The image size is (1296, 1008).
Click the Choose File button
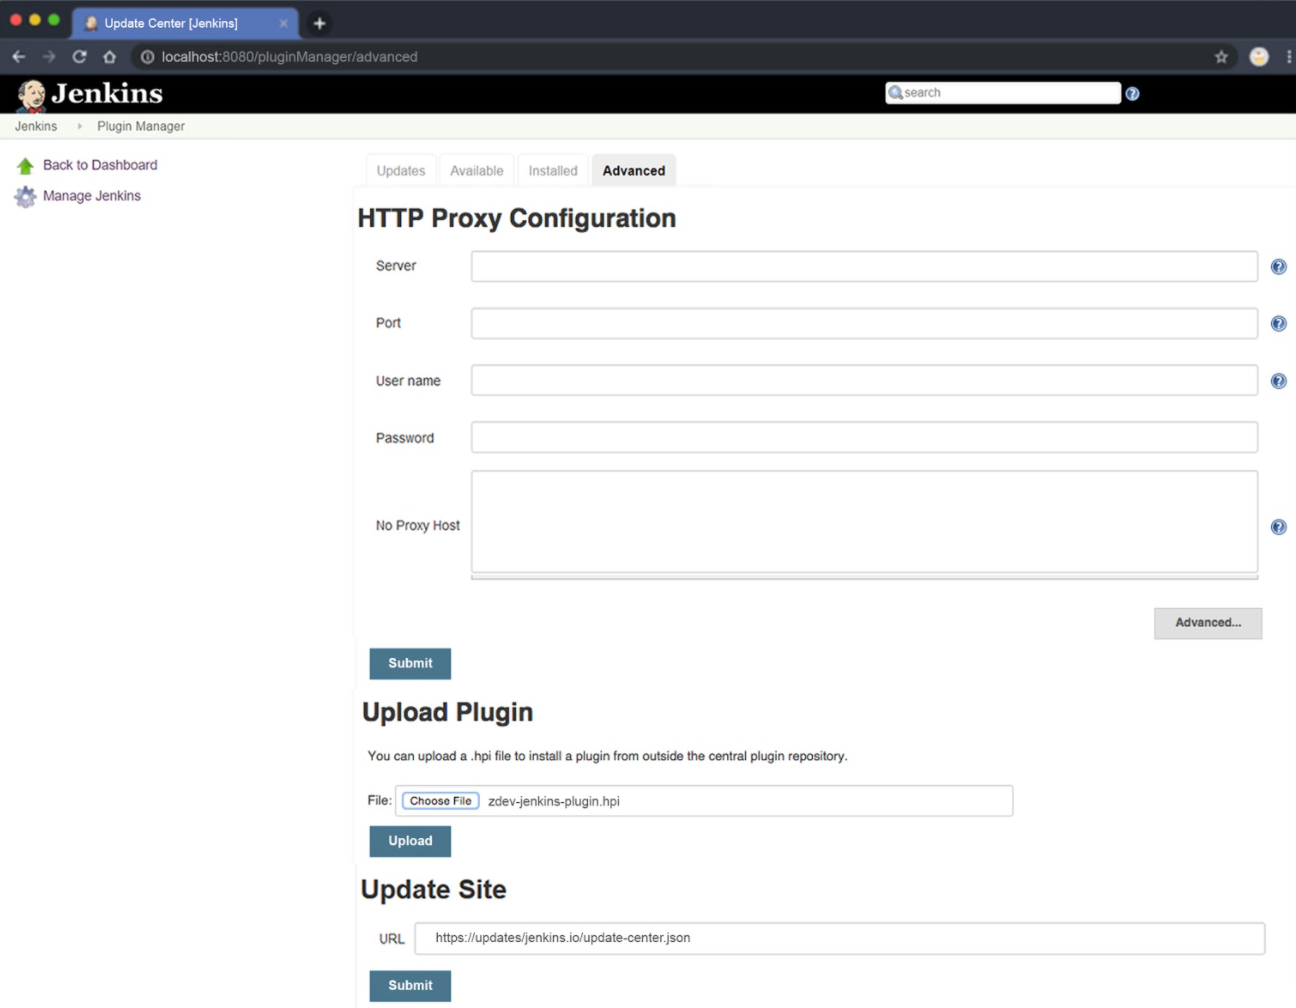click(x=440, y=801)
